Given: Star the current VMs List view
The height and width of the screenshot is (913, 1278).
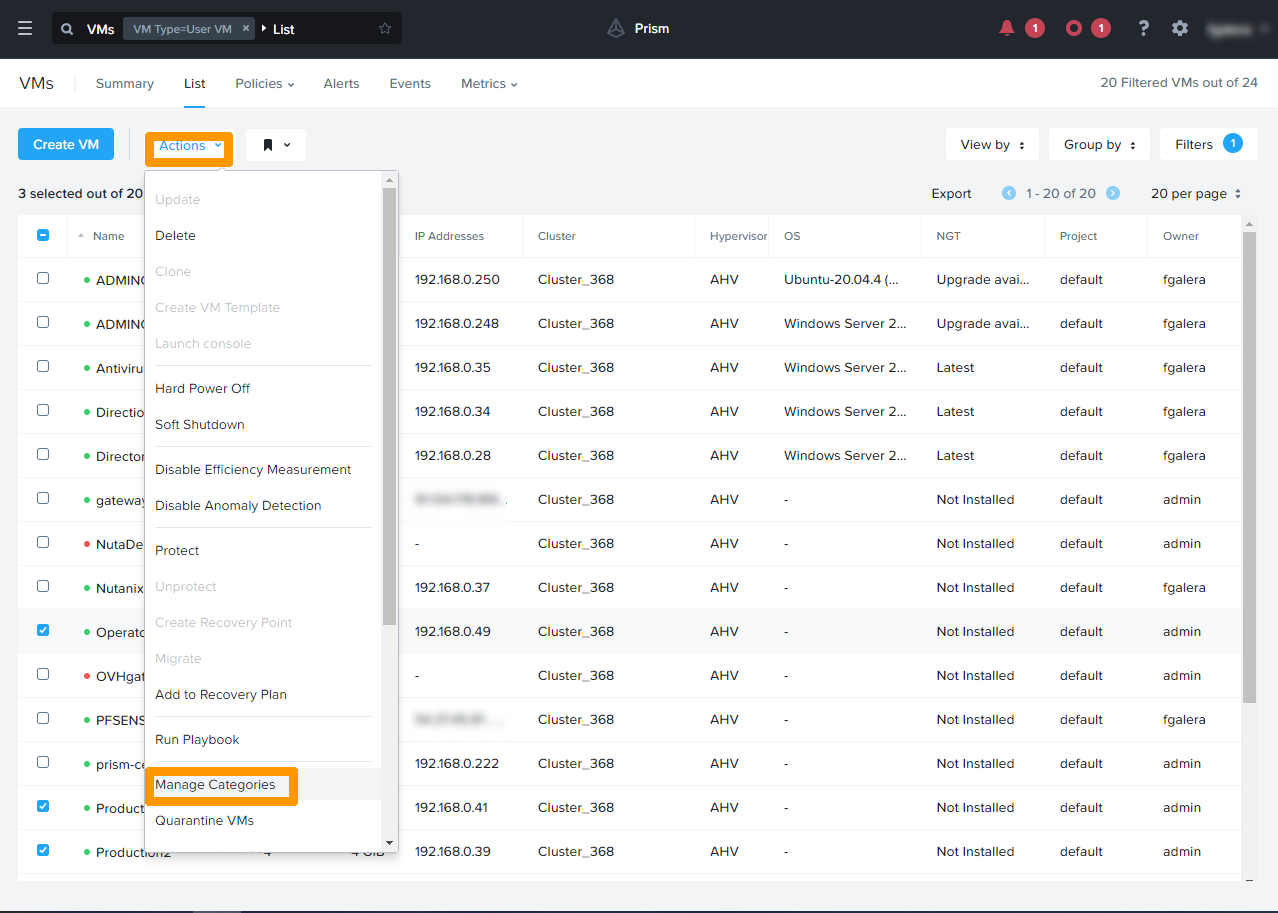Looking at the screenshot, I should pos(384,28).
